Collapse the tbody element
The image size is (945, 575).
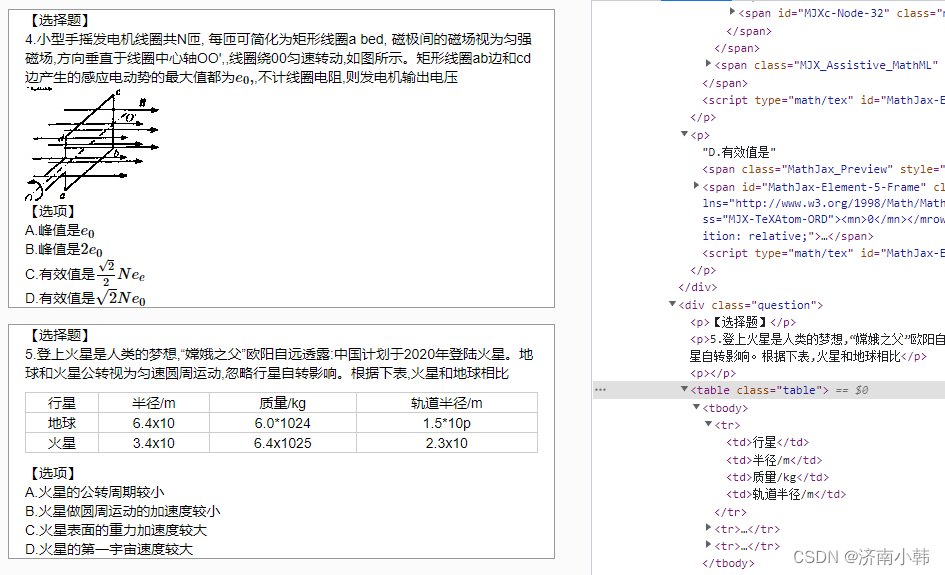[x=696, y=407]
